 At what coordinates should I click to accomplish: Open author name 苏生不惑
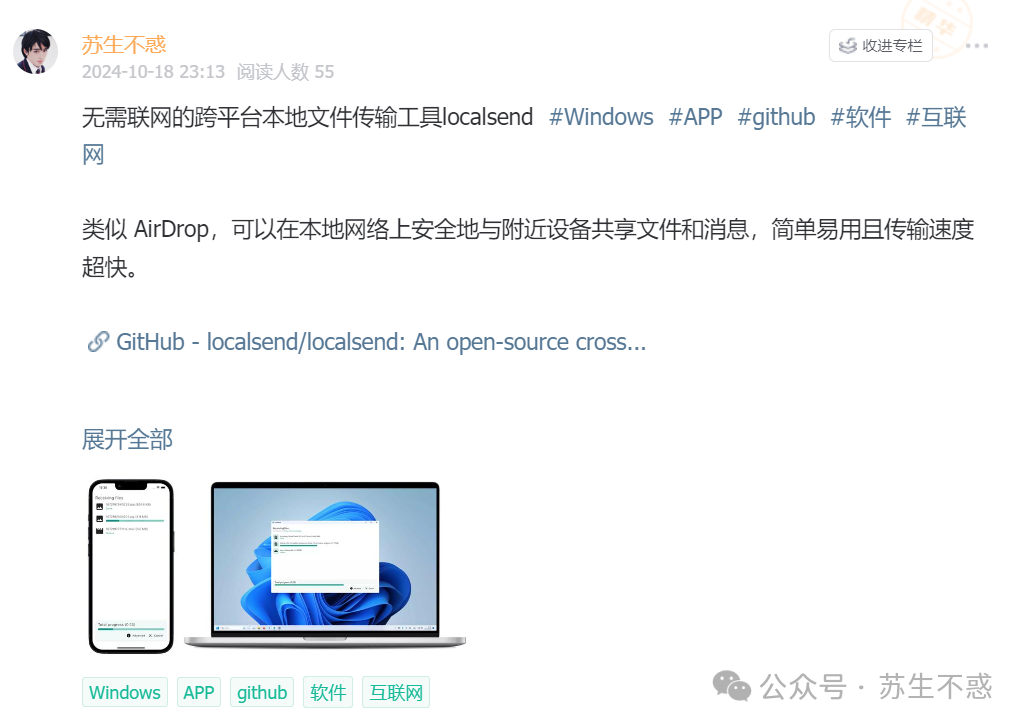(124, 44)
